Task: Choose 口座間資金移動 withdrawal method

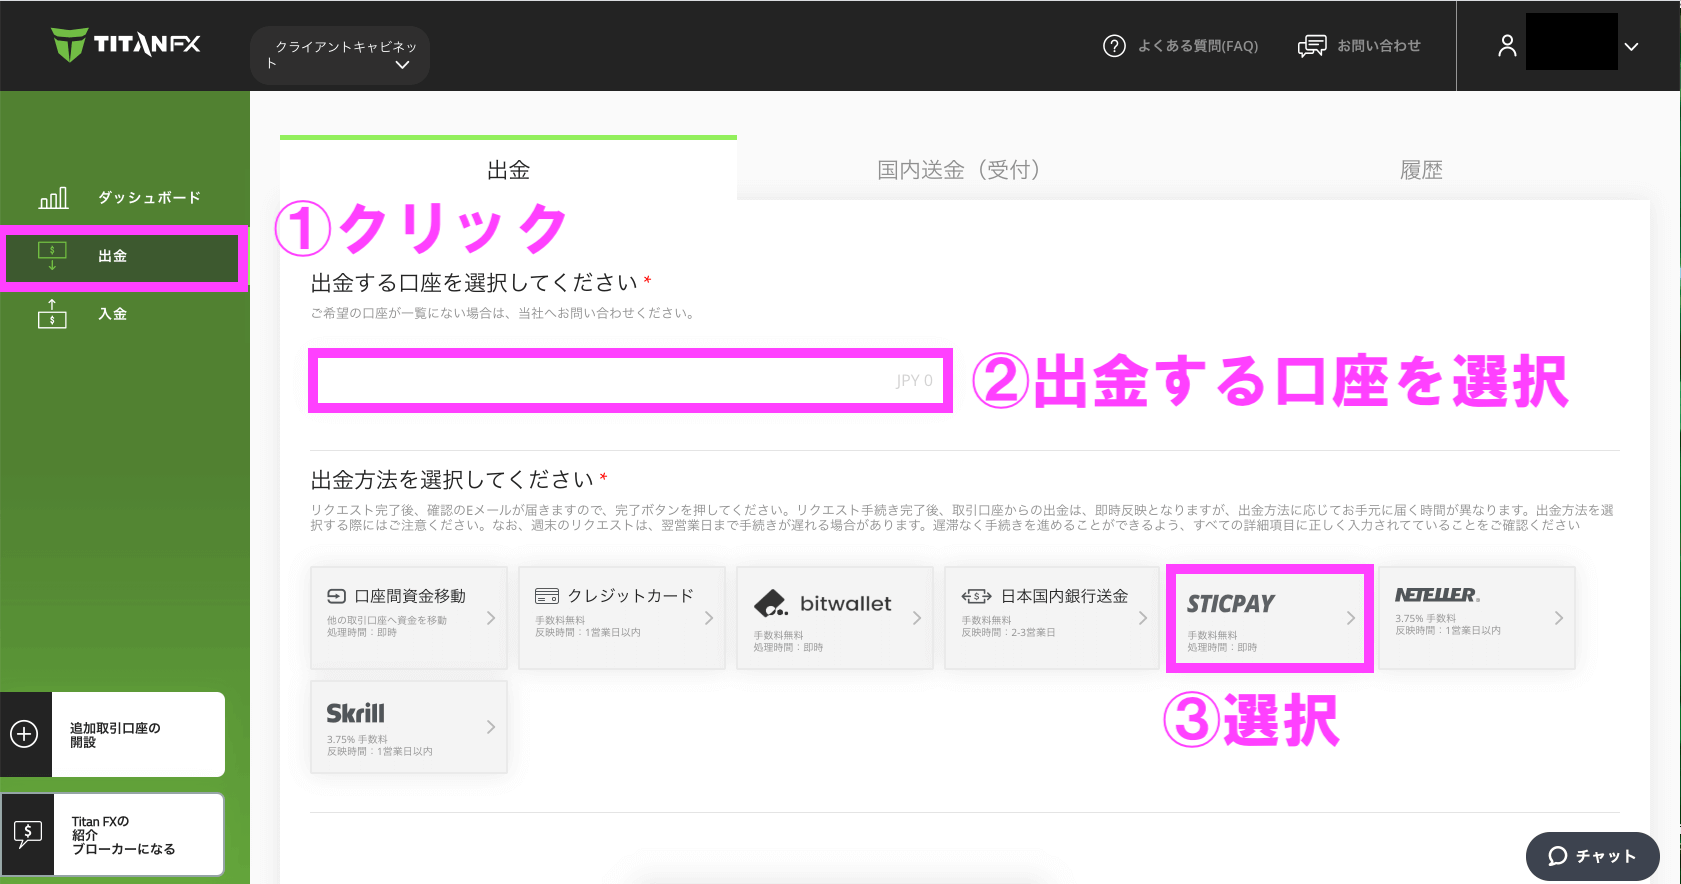Action: coord(409,617)
